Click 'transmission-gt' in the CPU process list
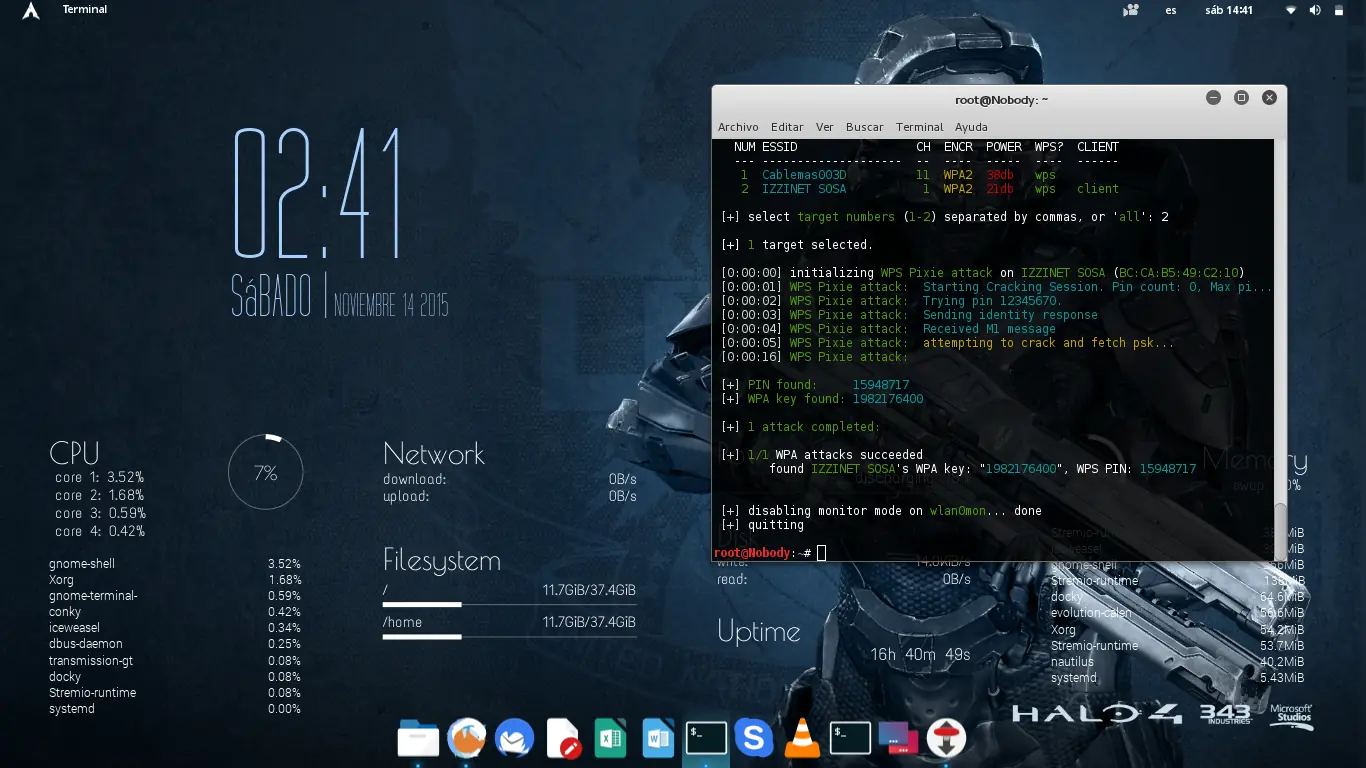Screen dimensions: 1366x768 [91, 661]
